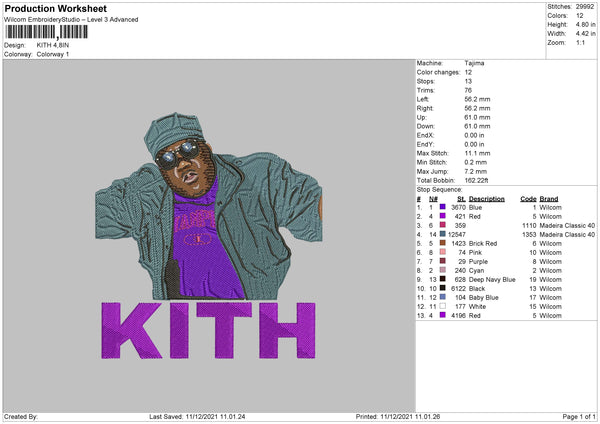Pick the swatch for Madeira code 1353
600x424 pixels.
[442, 234]
